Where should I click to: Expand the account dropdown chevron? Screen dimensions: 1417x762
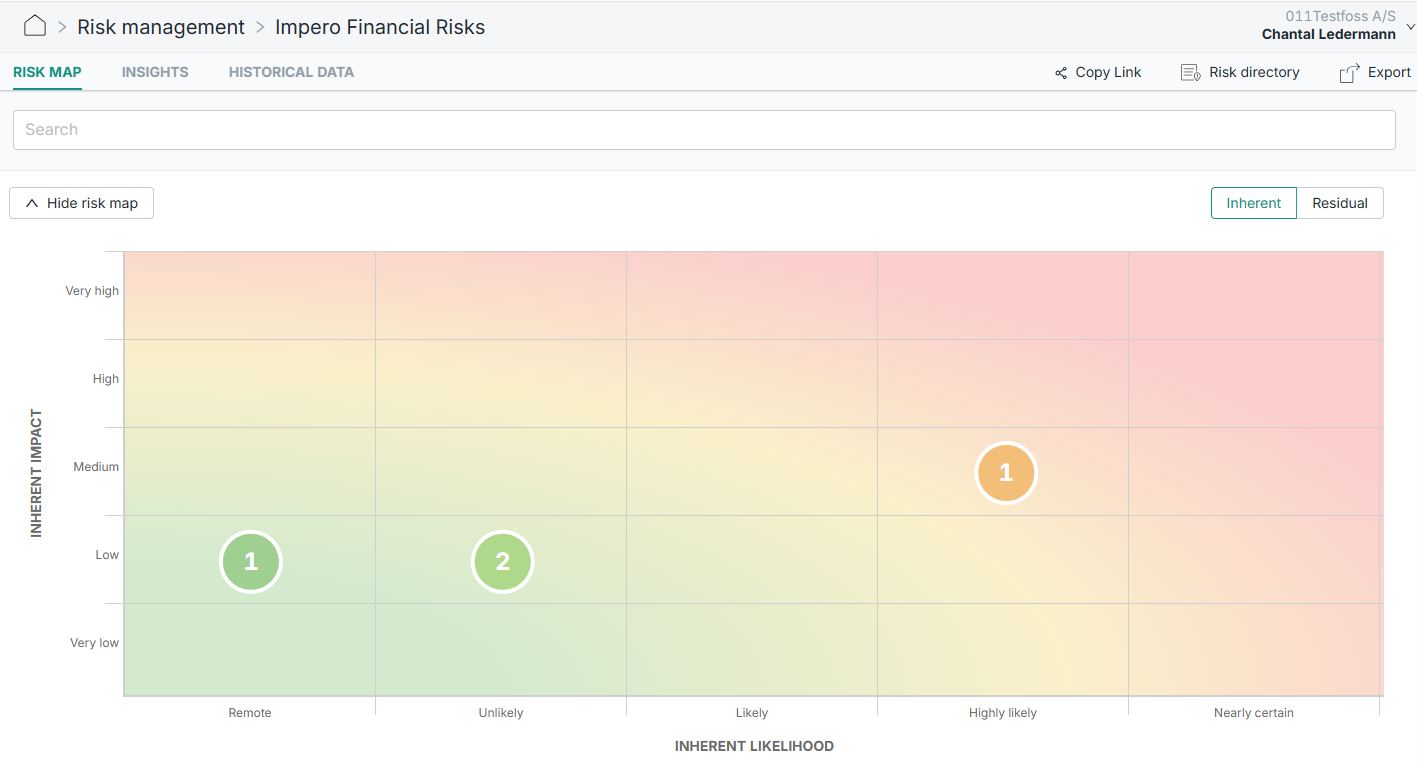pos(1410,27)
